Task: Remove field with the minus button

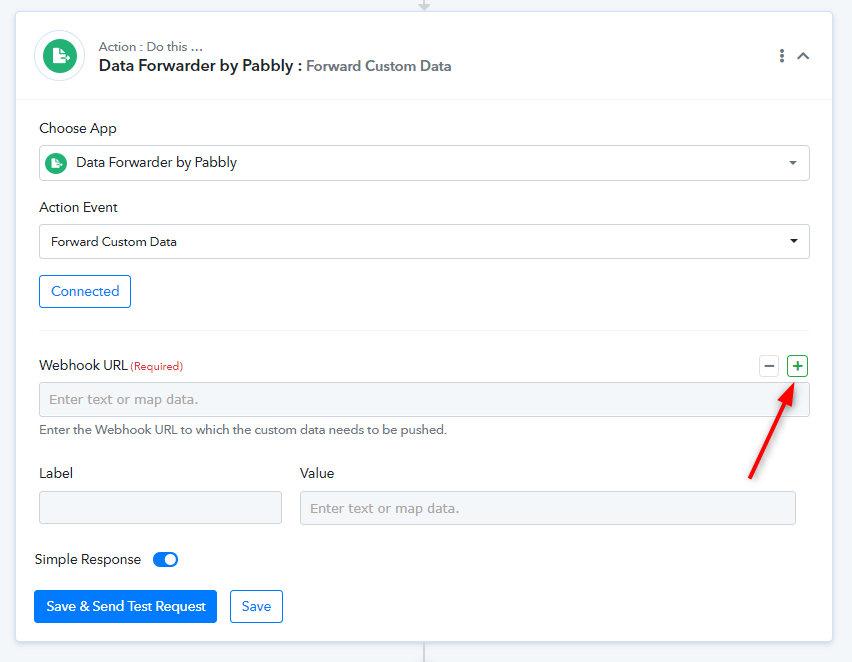Action: click(x=769, y=366)
